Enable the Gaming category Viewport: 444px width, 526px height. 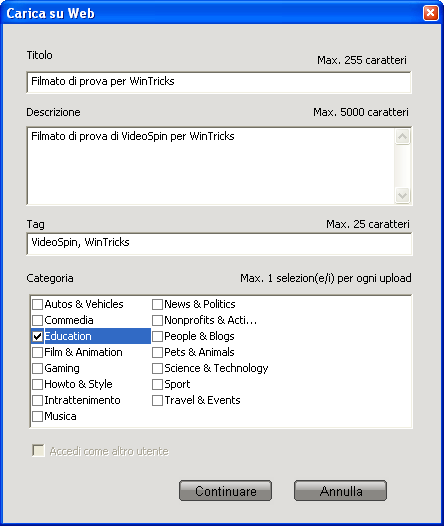click(x=38, y=368)
